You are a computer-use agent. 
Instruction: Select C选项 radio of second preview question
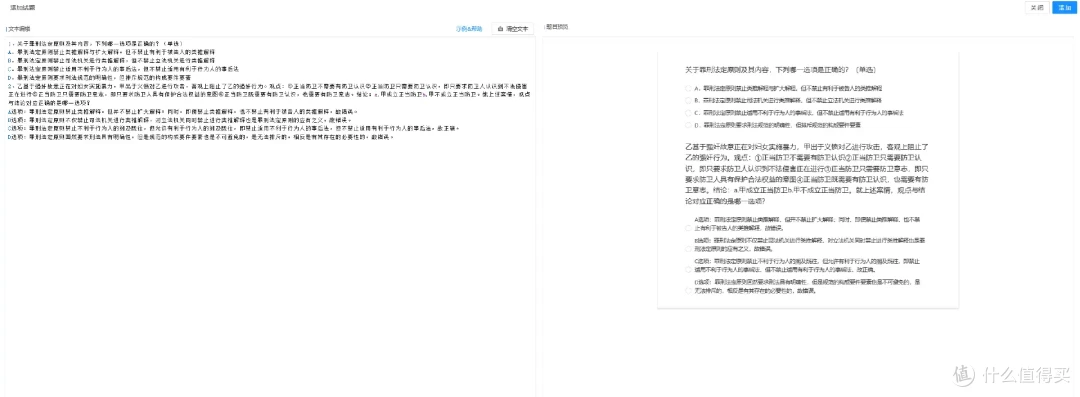click(688, 269)
